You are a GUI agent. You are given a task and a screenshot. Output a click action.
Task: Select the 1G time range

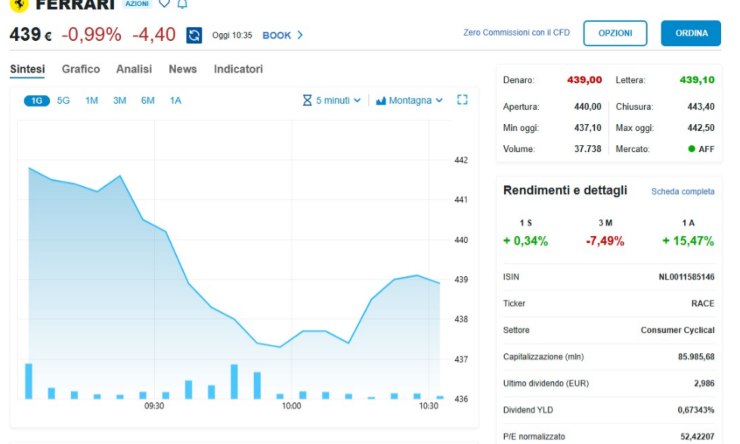click(x=37, y=101)
